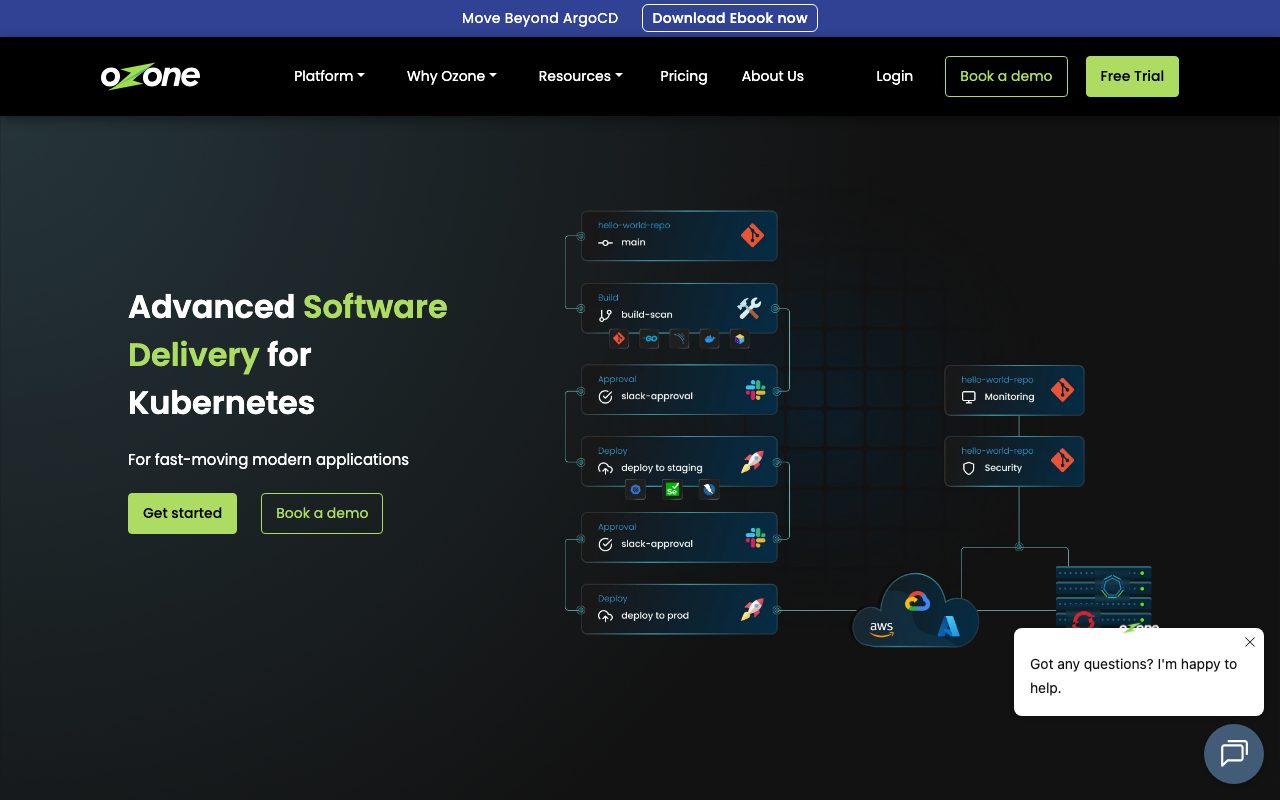This screenshot has height=800, width=1280.
Task: Click the "Move Beyond ArgoCD" banner text
Action: (x=540, y=18)
